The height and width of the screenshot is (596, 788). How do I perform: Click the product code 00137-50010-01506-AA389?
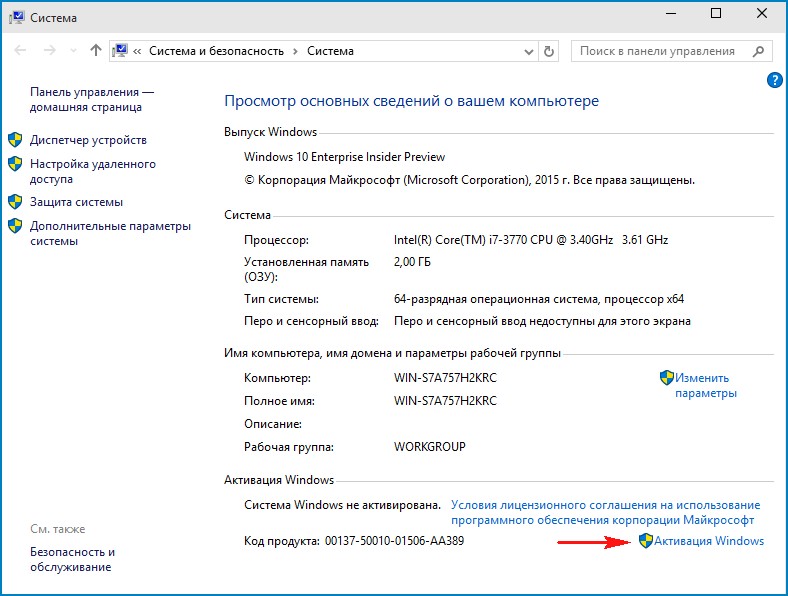click(395, 541)
